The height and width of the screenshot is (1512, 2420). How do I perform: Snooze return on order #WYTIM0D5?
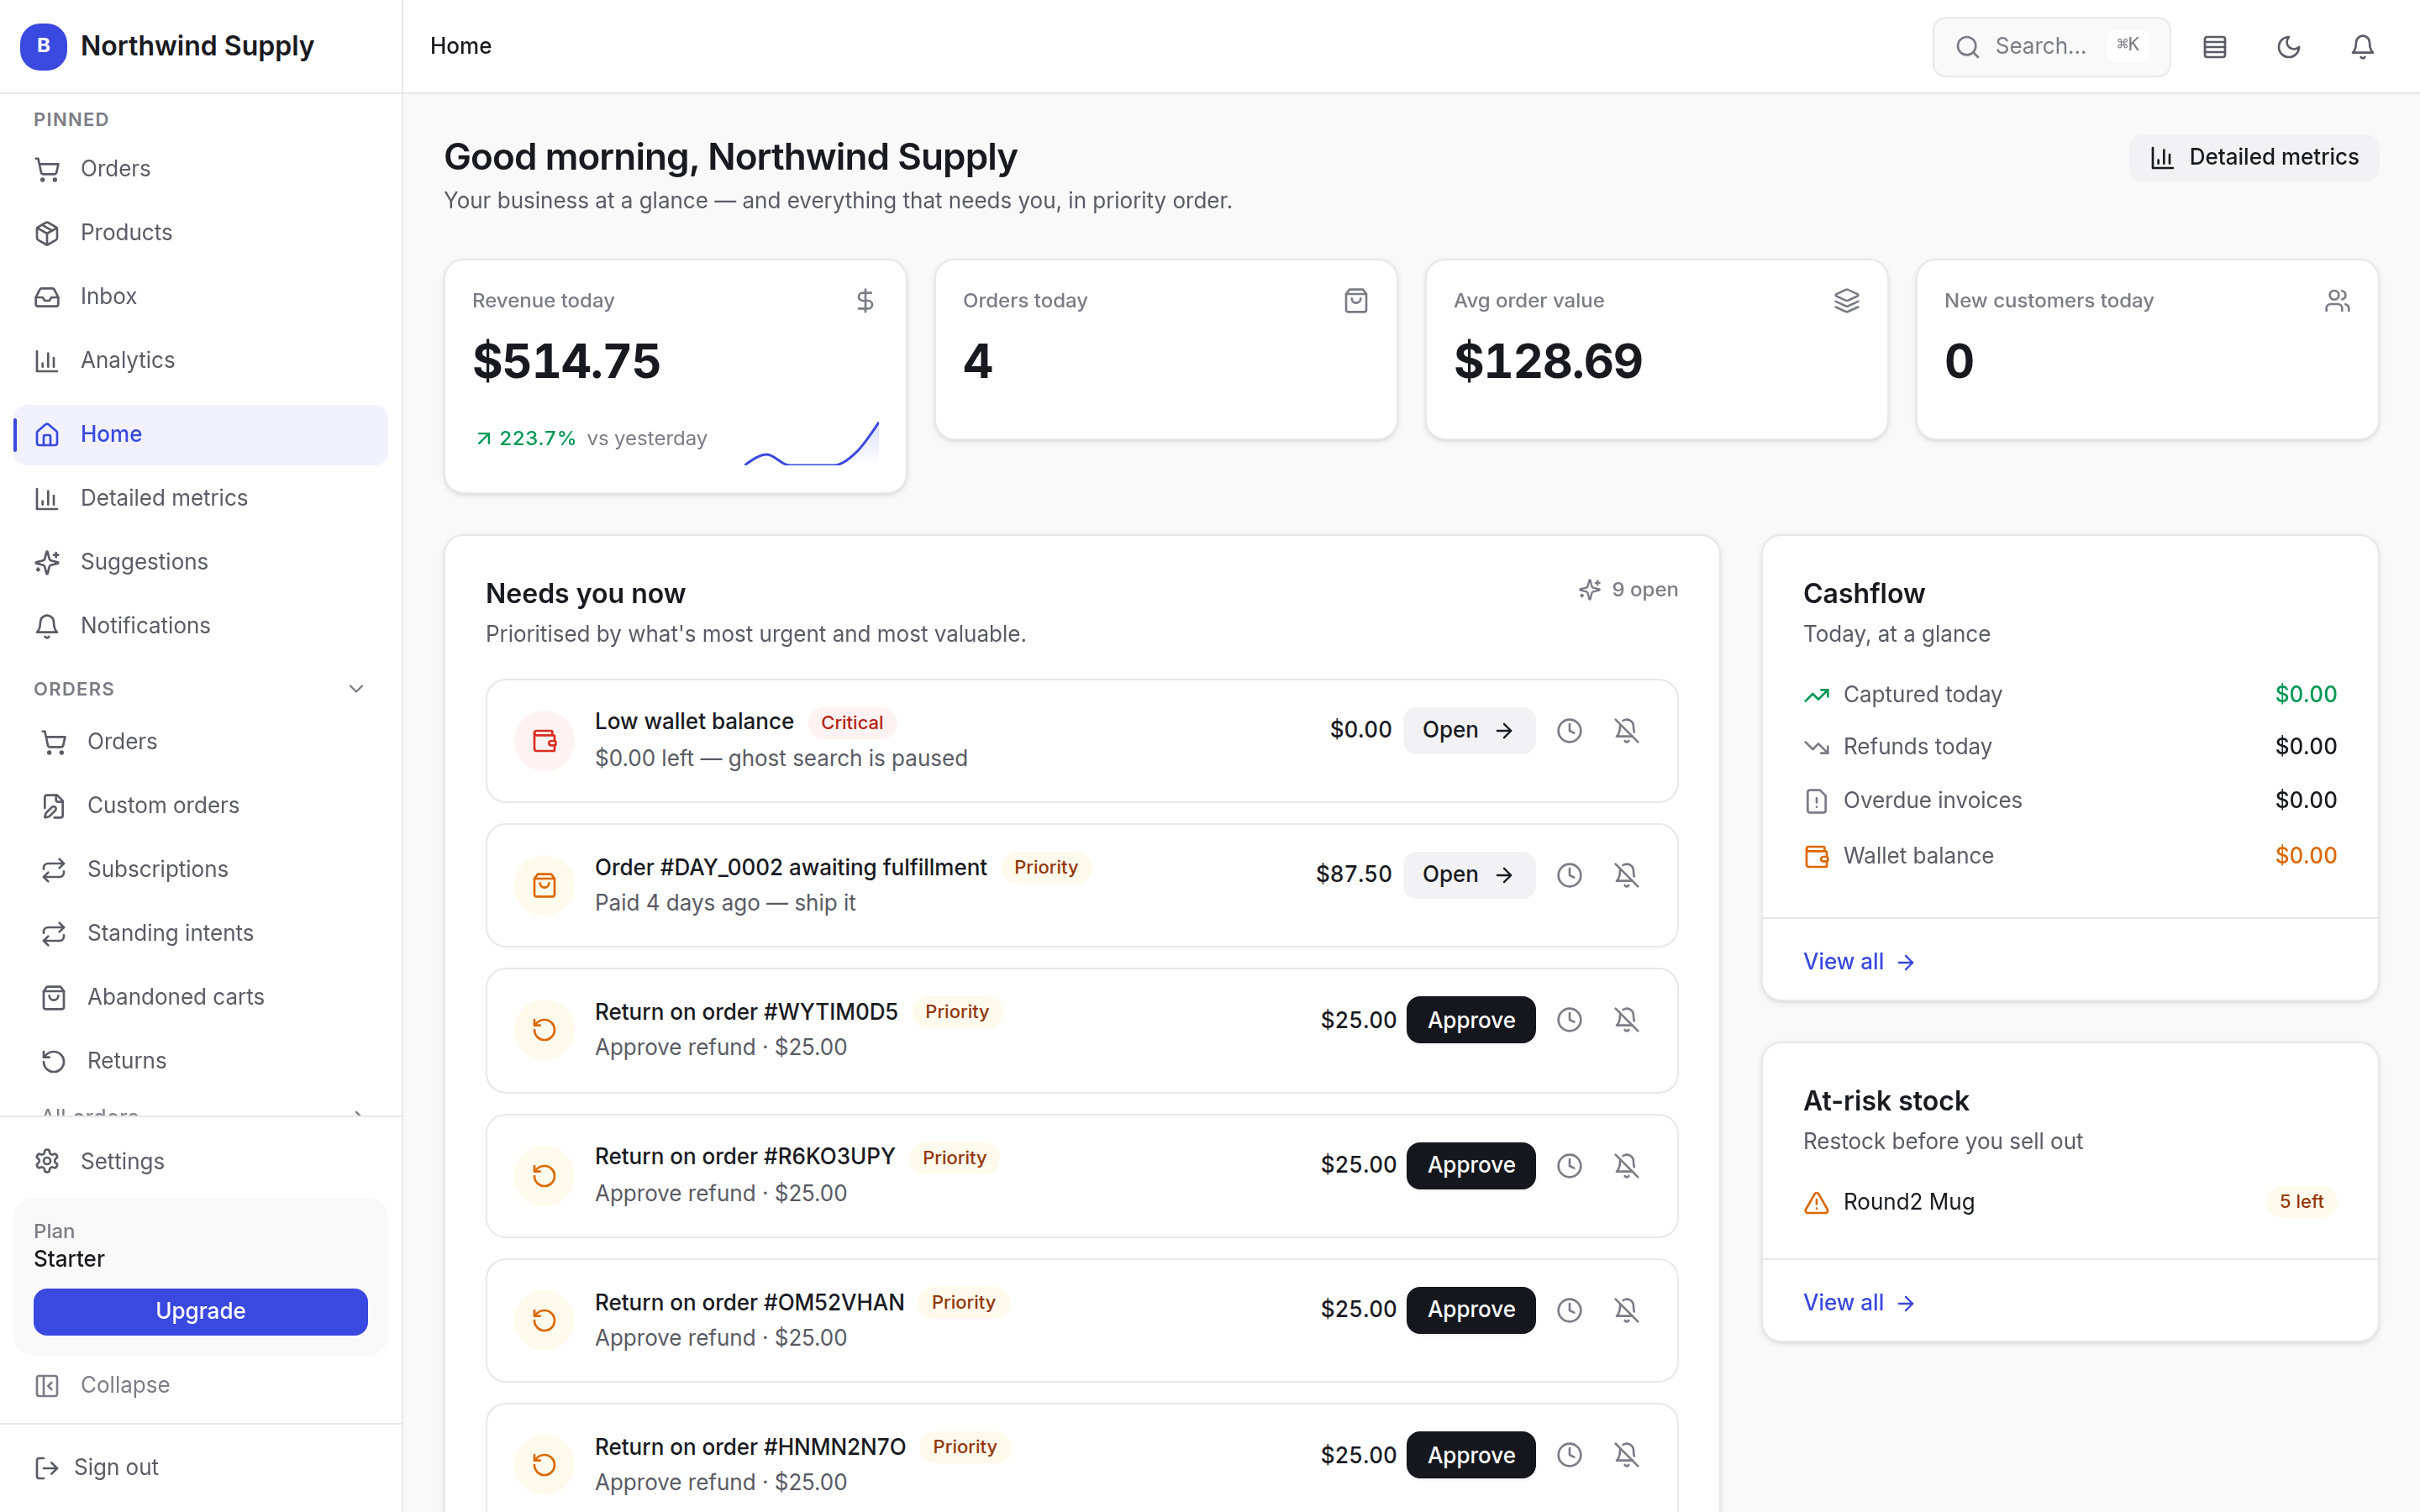click(x=1569, y=1019)
